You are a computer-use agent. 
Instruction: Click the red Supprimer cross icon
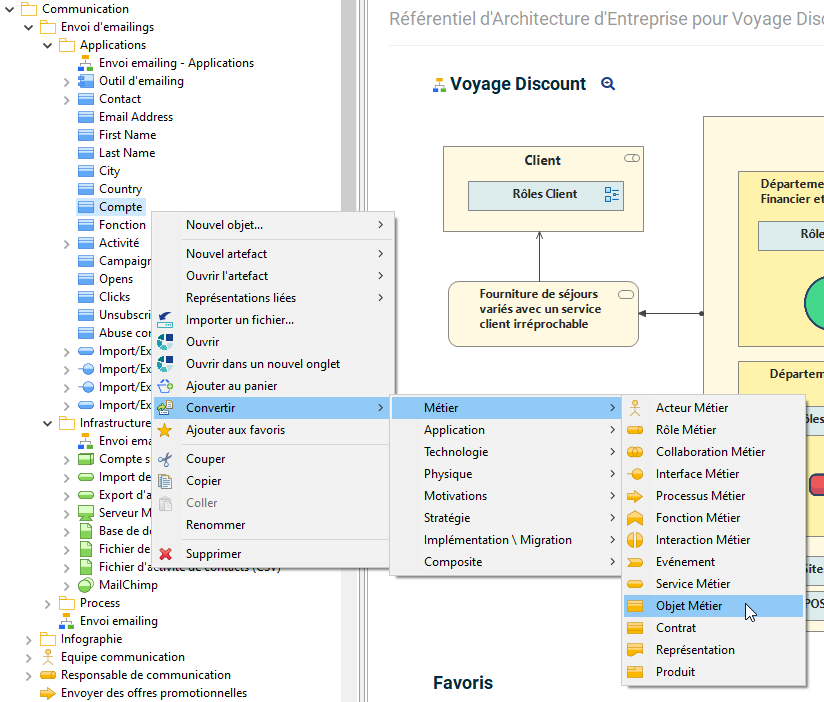click(x=165, y=554)
